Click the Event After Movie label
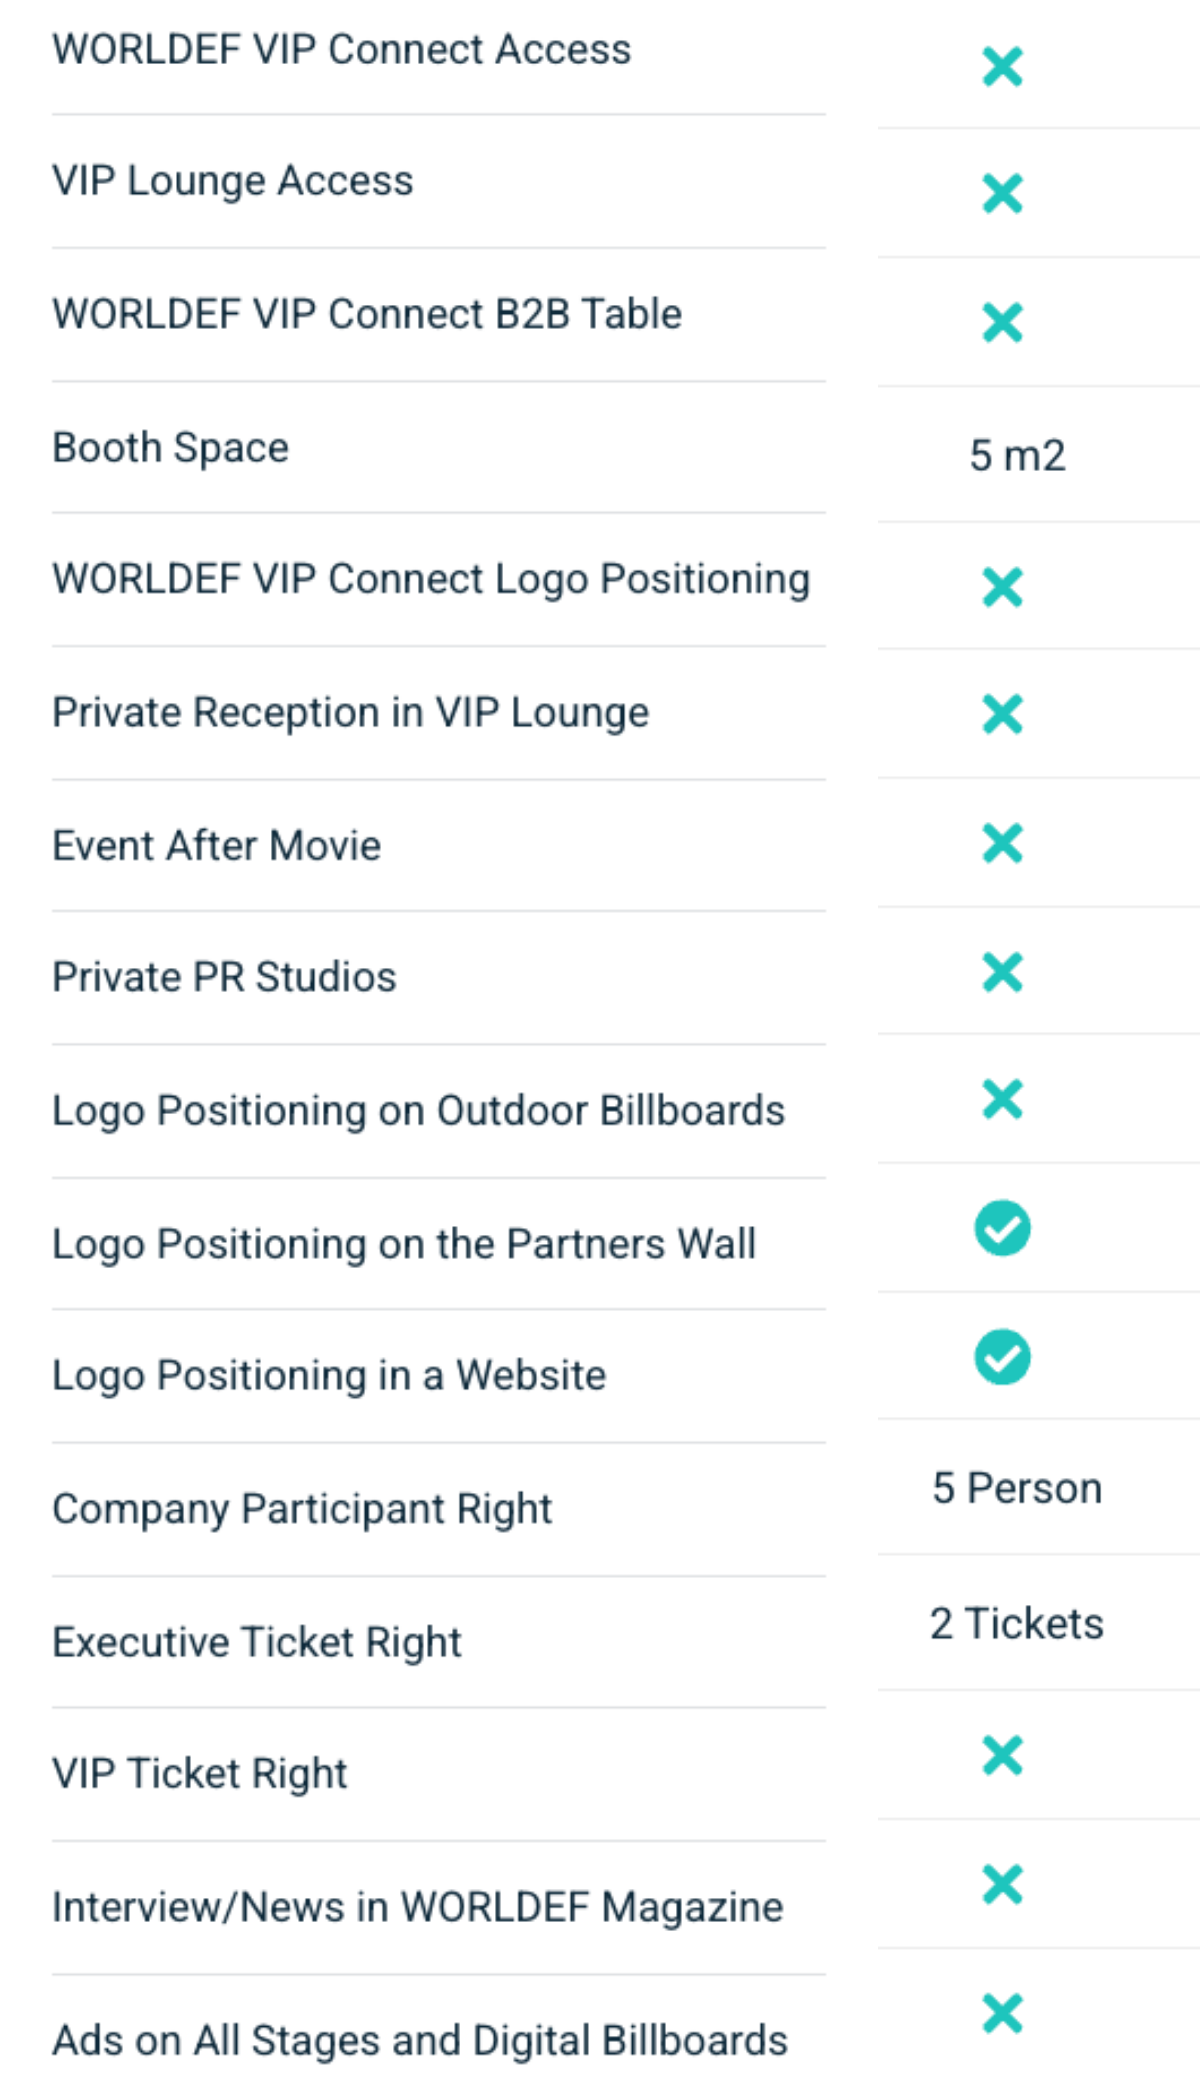This screenshot has height=2100, width=1200. coord(217,846)
